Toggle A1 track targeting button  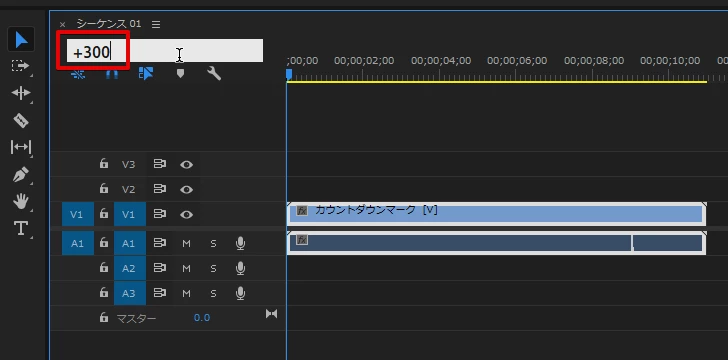pos(130,243)
